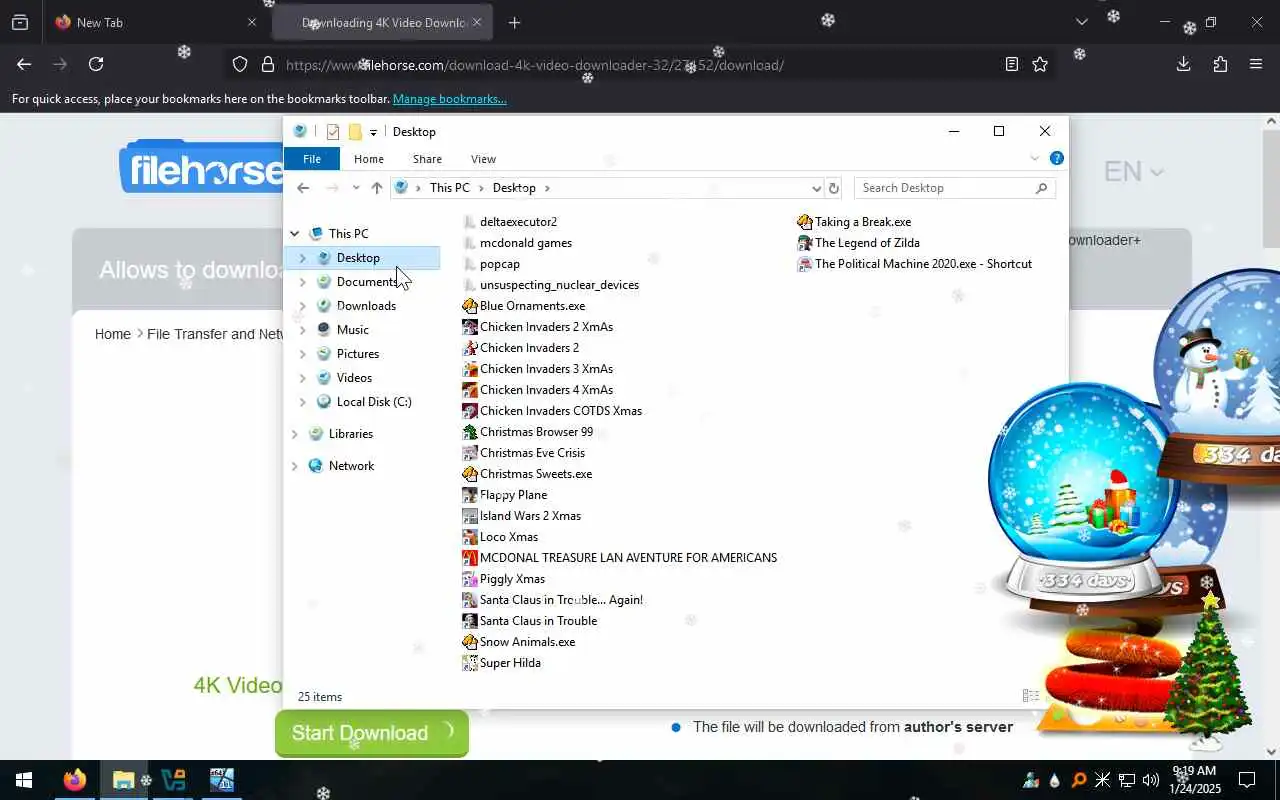Viewport: 1280px width, 800px height.
Task: Open new Firefox tab with plus
Action: (x=514, y=22)
